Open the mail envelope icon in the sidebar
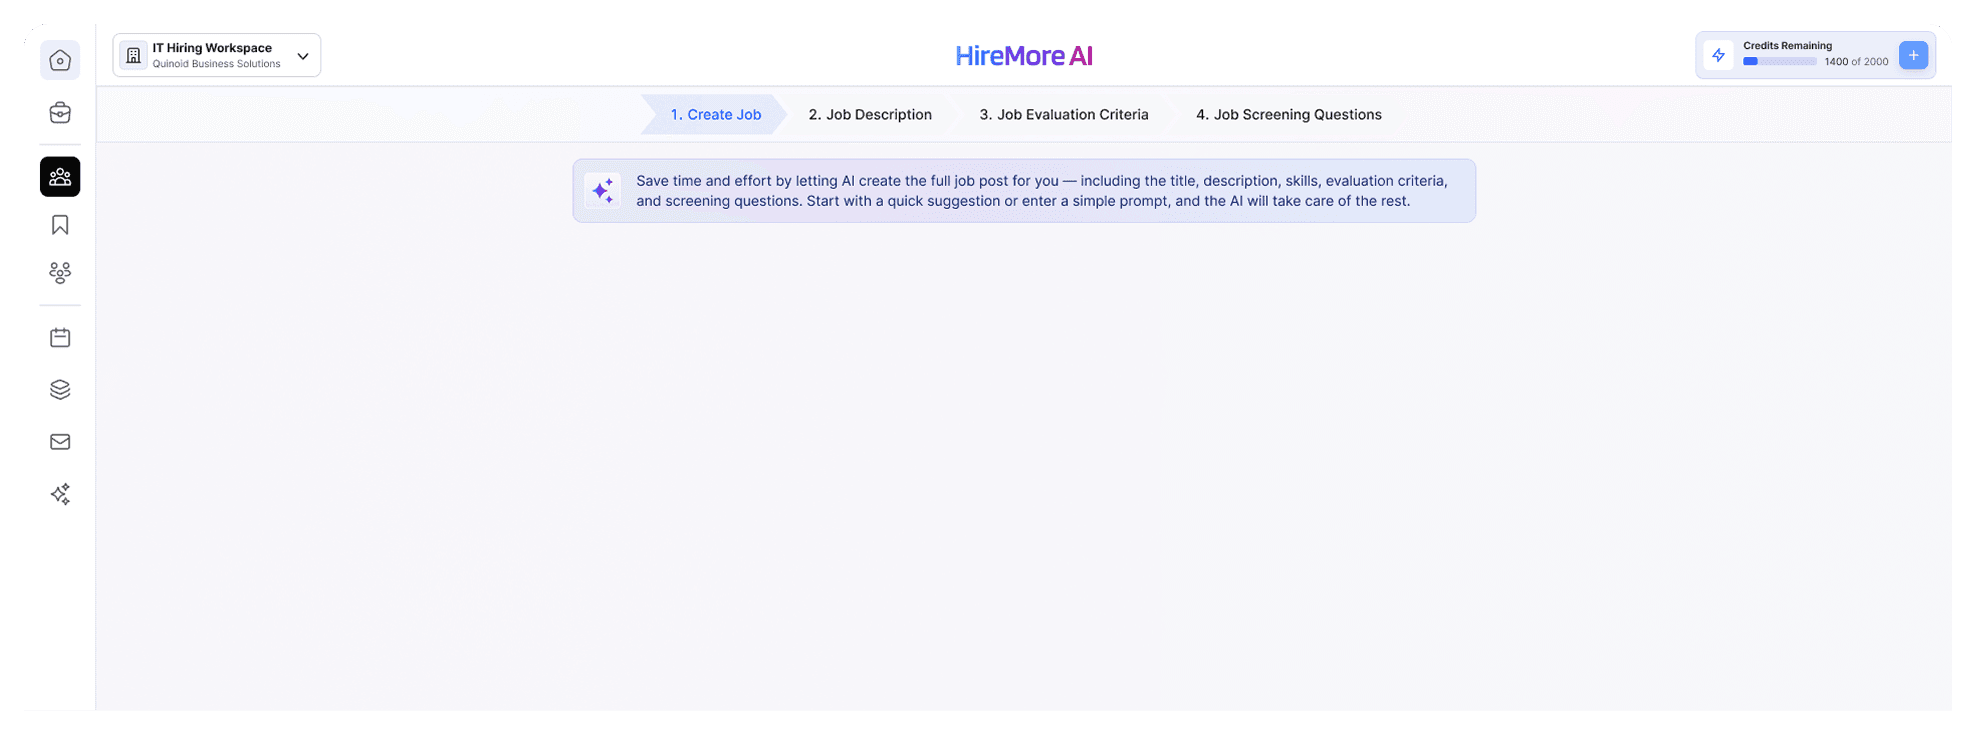The width and height of the screenshot is (1977, 735). (x=60, y=442)
